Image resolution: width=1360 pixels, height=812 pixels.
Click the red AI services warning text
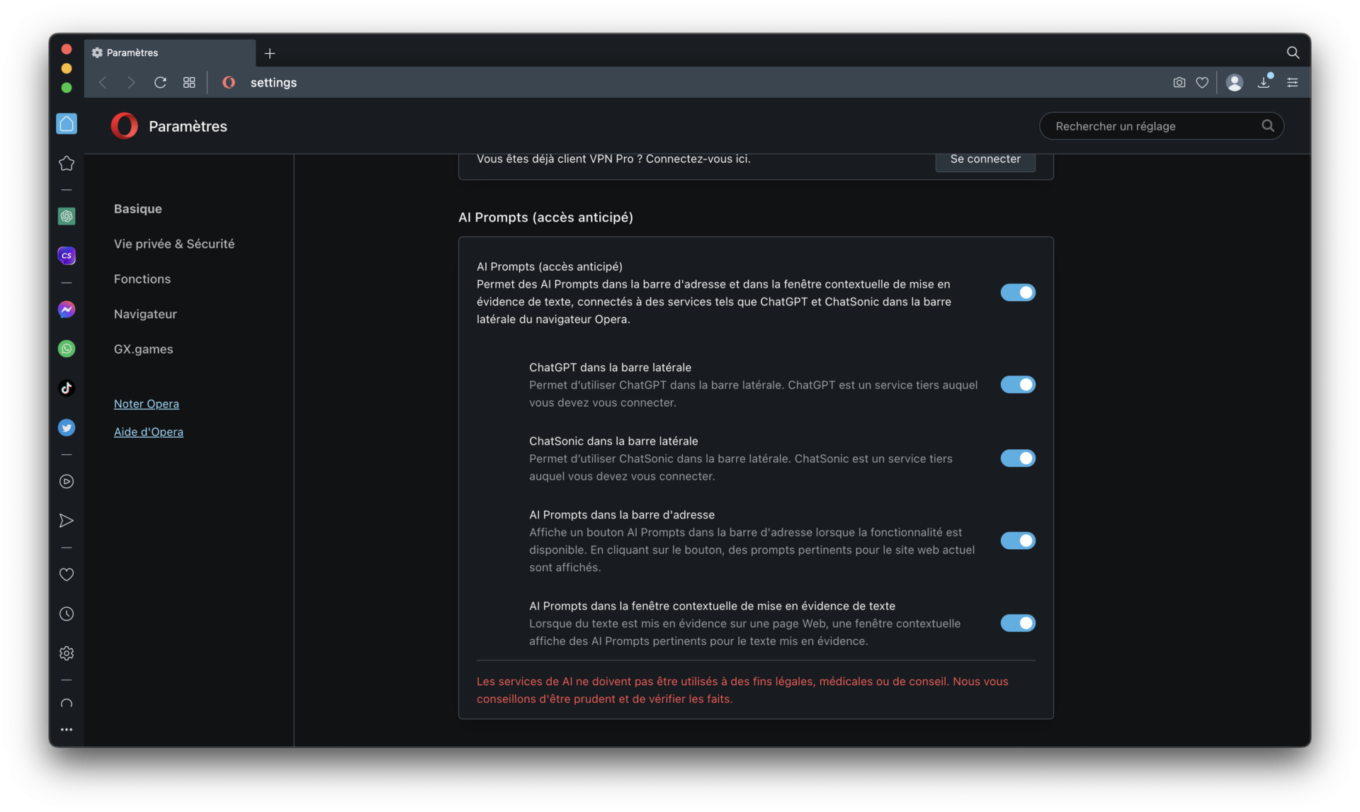click(742, 690)
